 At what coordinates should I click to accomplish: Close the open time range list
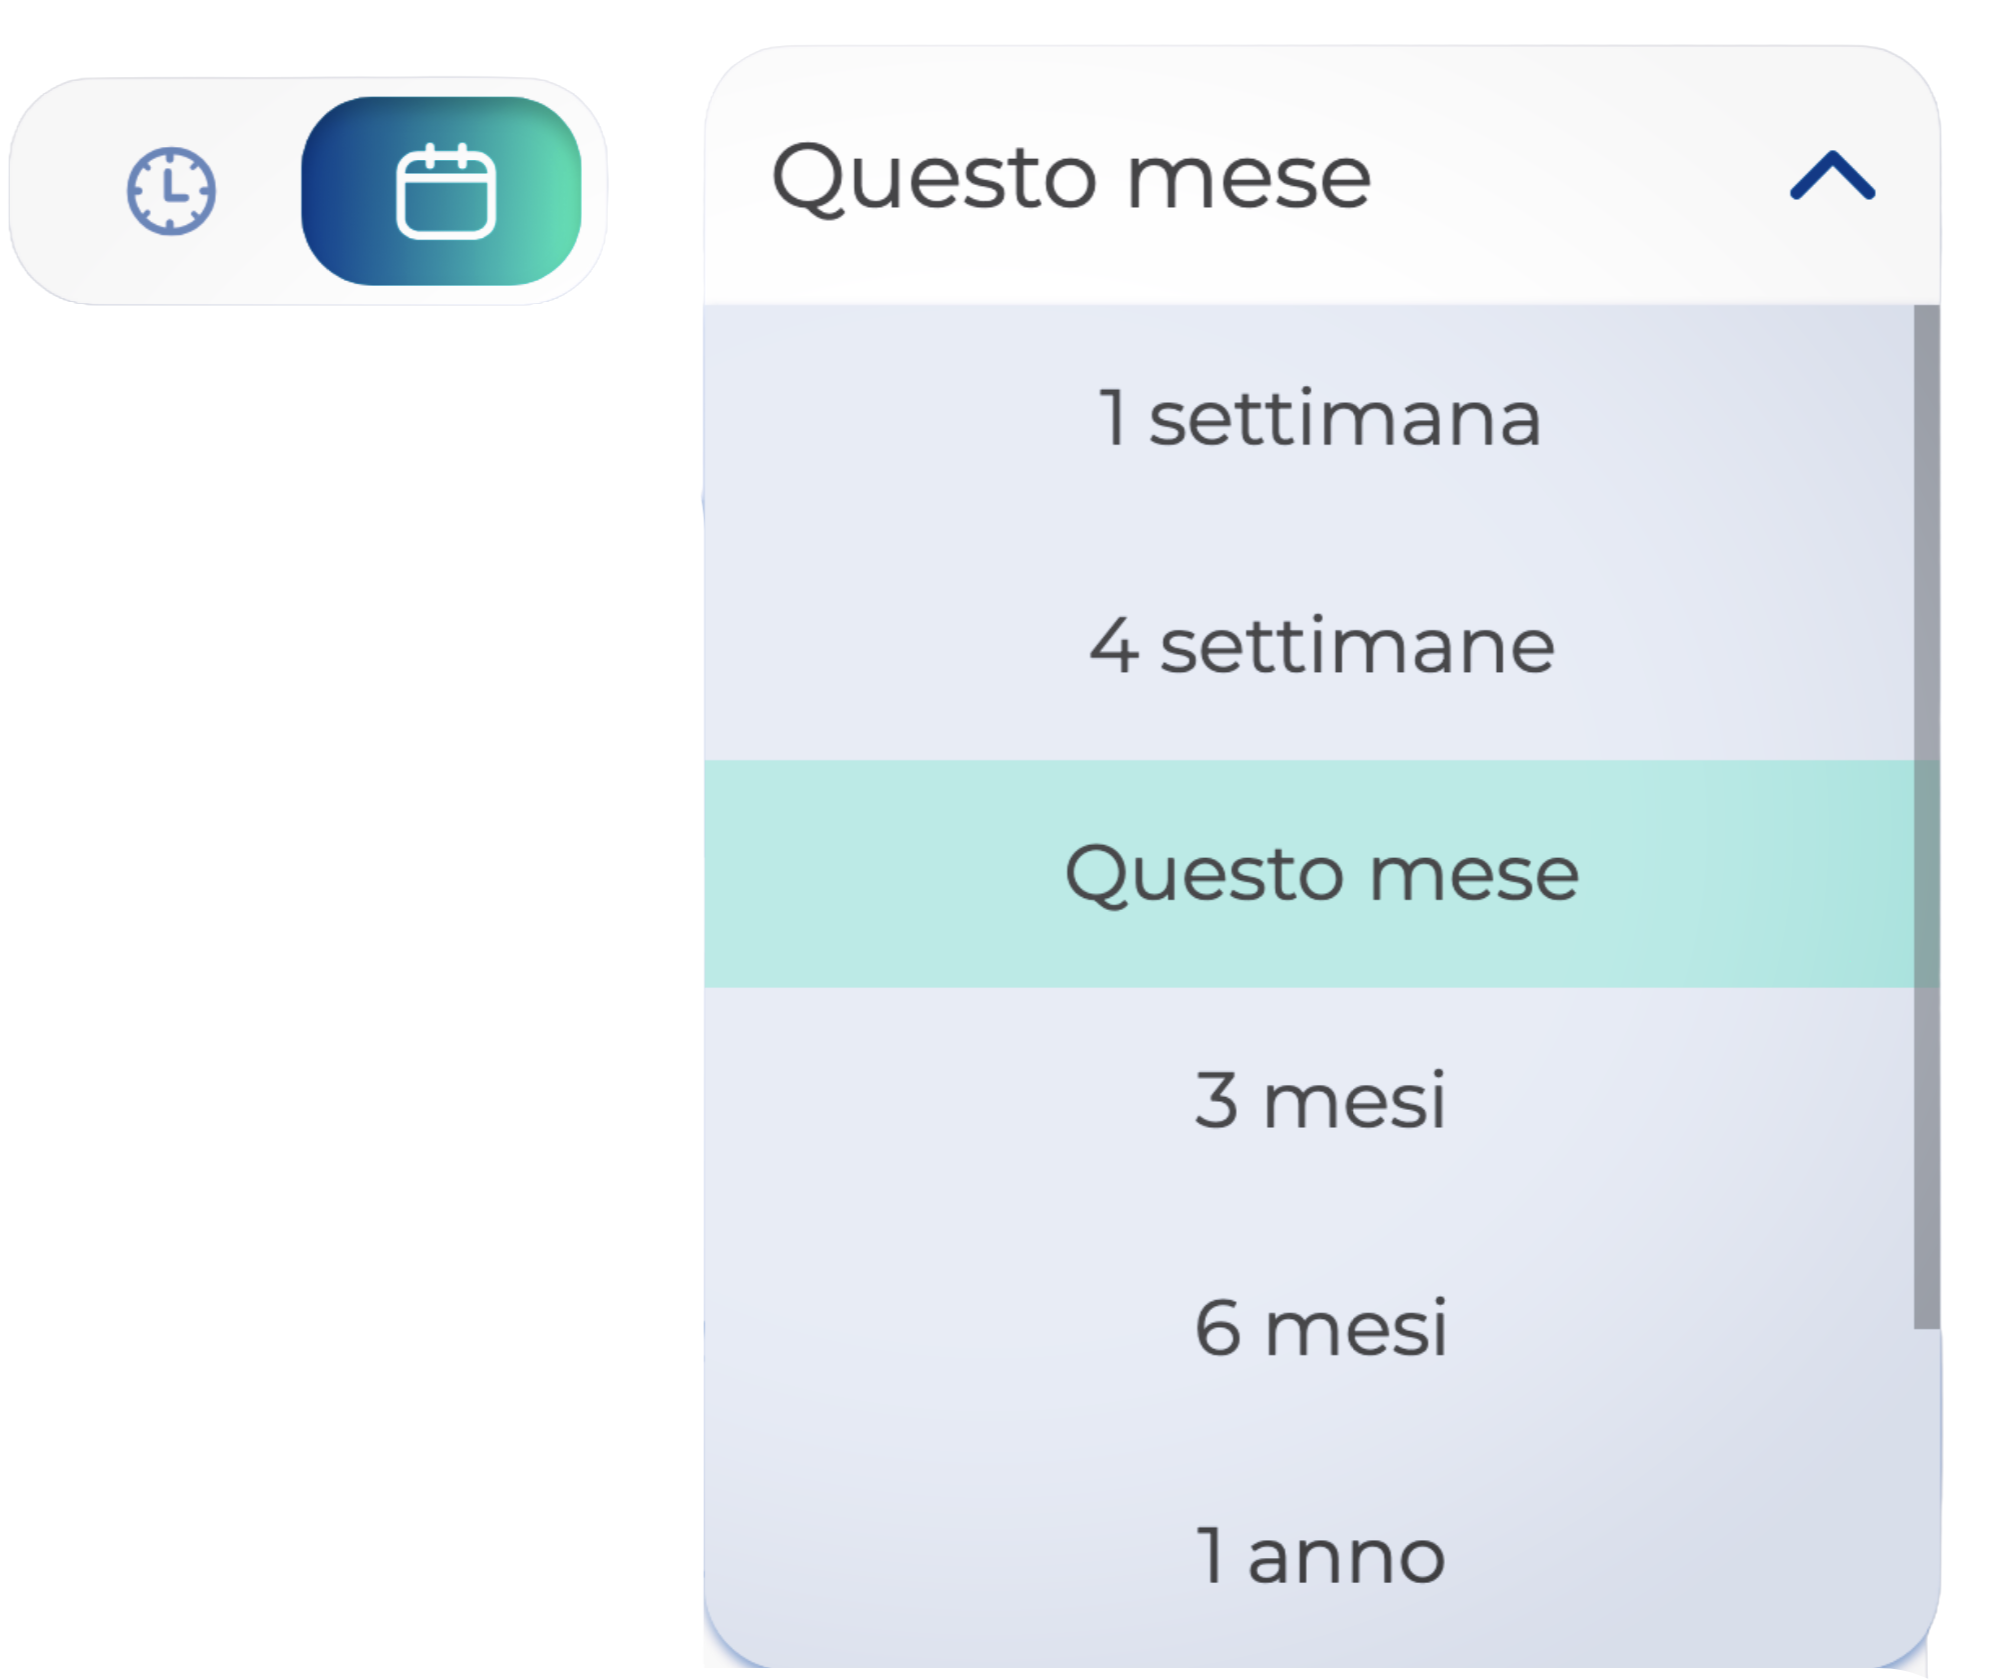pyautogui.click(x=1831, y=177)
